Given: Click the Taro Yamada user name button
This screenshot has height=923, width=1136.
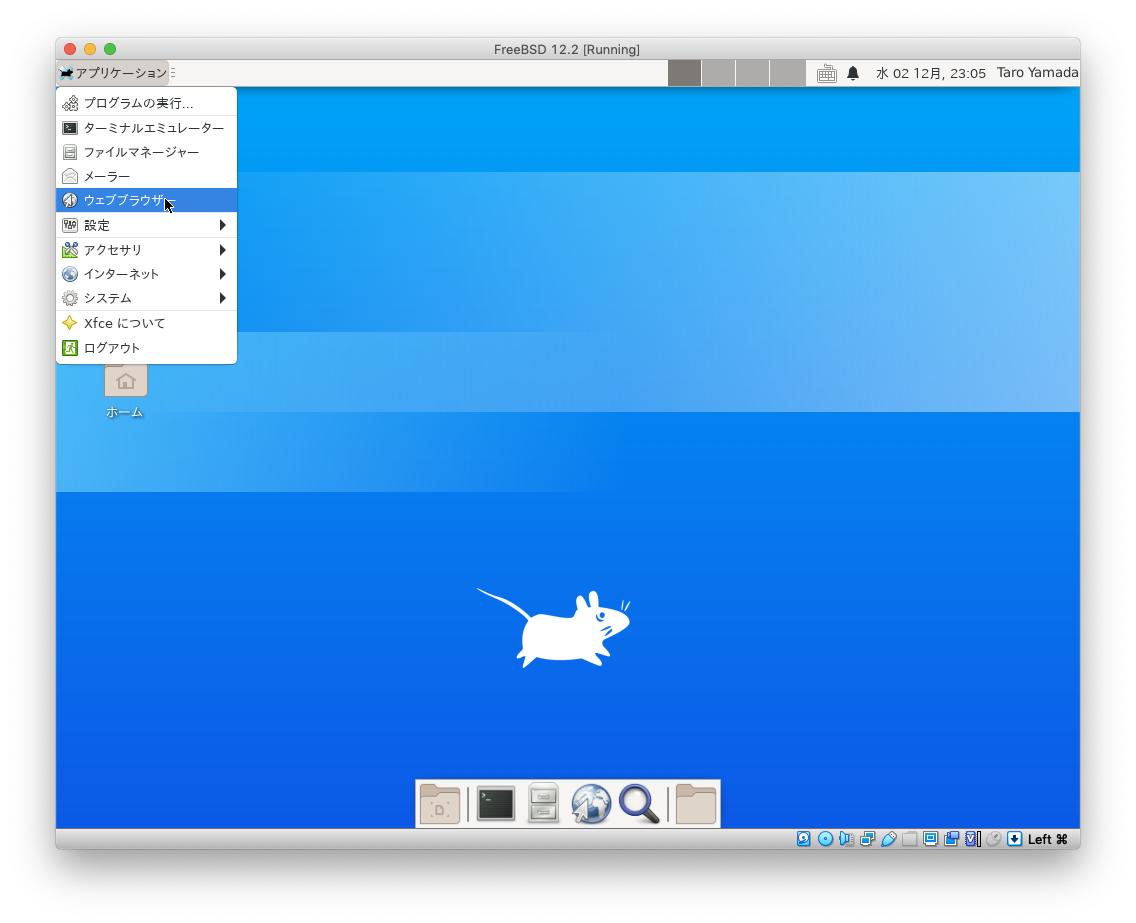Looking at the screenshot, I should click(x=1037, y=73).
